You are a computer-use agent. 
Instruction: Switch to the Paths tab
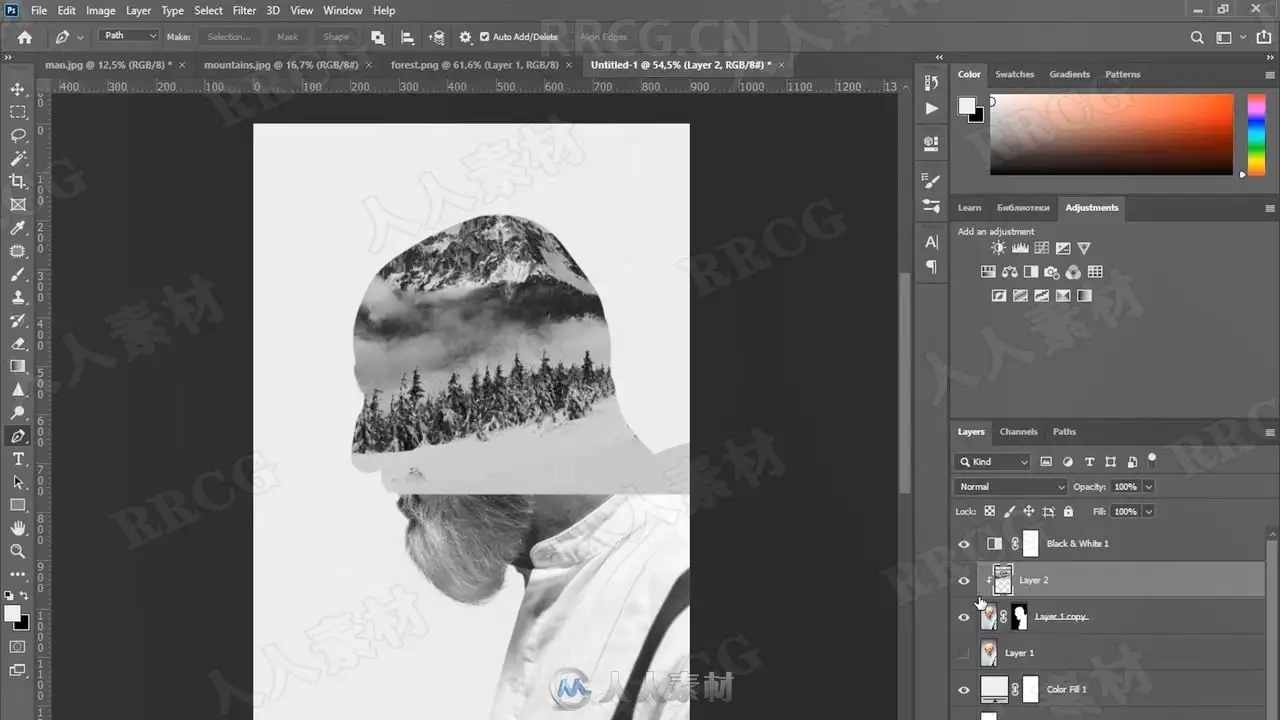(x=1064, y=432)
